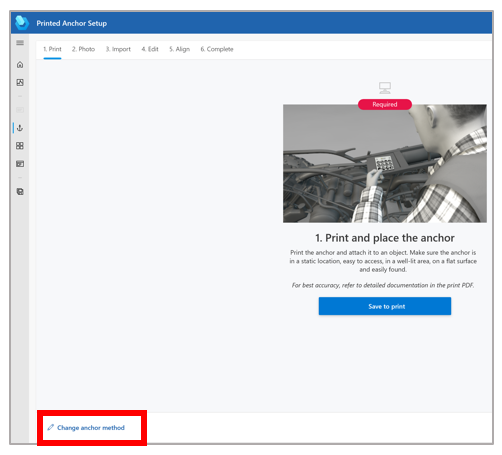Click the computer monitor icon above Required

point(385,88)
